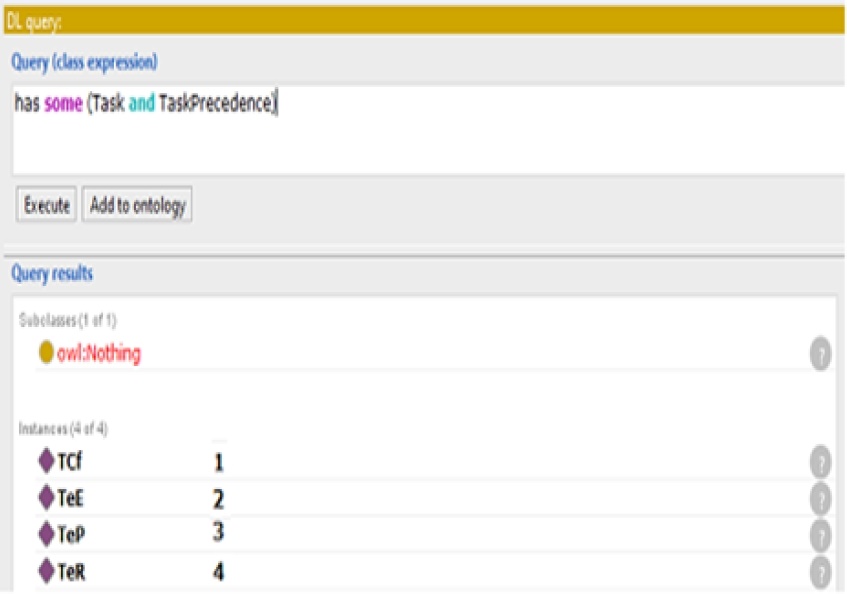
Task: Open the question mark icon in TeP row
Action: coord(820,534)
